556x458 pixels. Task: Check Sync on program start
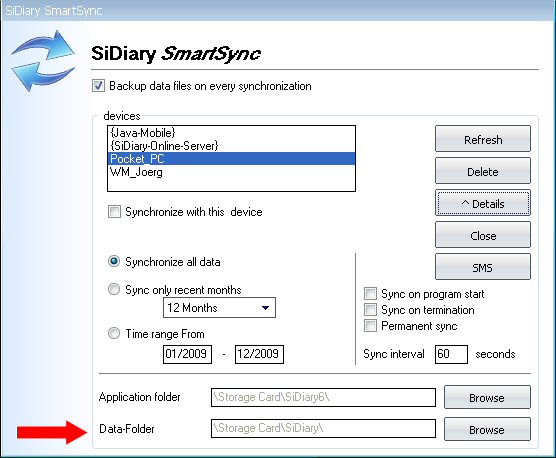pyautogui.click(x=370, y=294)
